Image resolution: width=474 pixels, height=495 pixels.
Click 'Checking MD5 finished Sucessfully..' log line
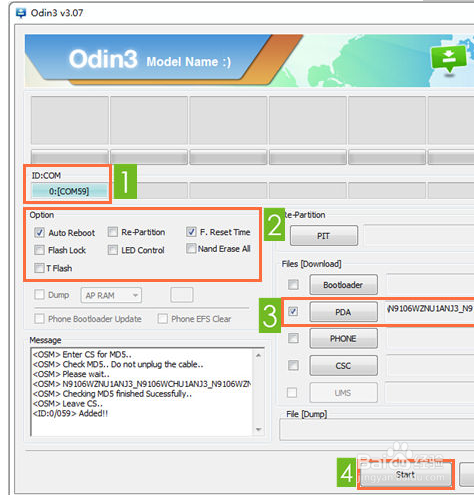coord(127,394)
